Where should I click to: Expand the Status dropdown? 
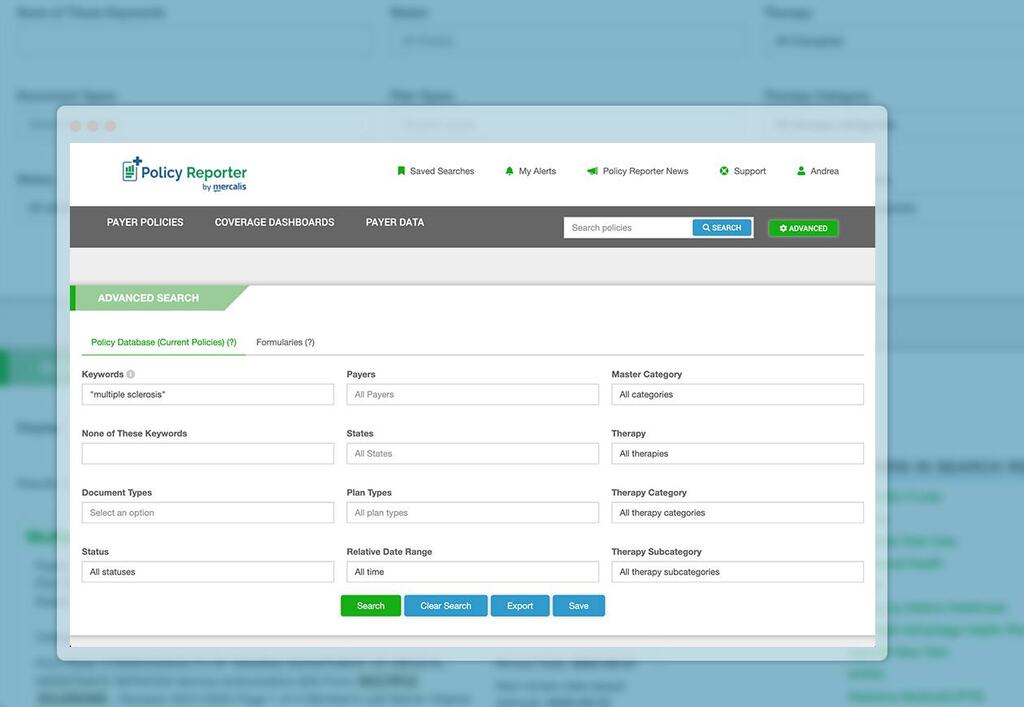[x=207, y=572]
